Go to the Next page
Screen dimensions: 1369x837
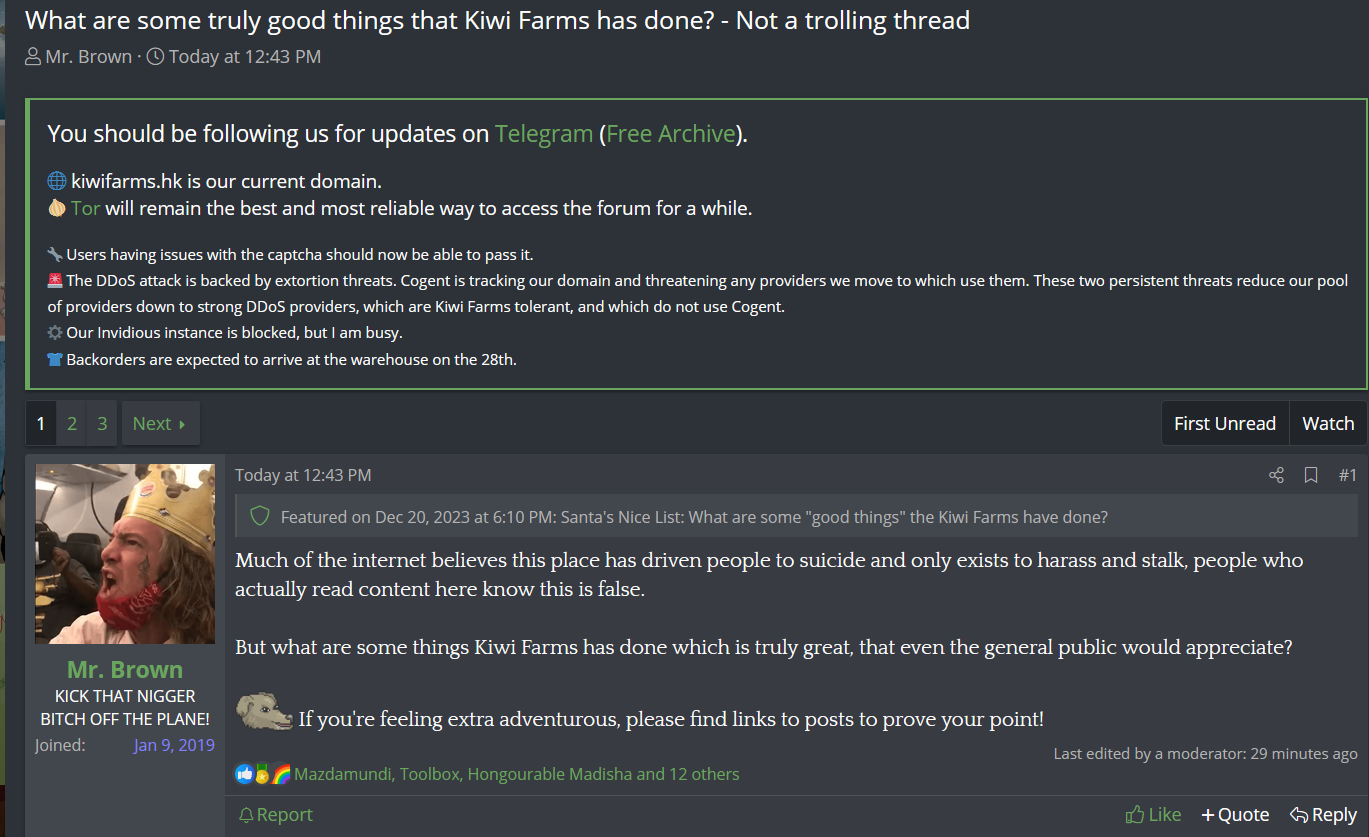pyautogui.click(x=160, y=423)
